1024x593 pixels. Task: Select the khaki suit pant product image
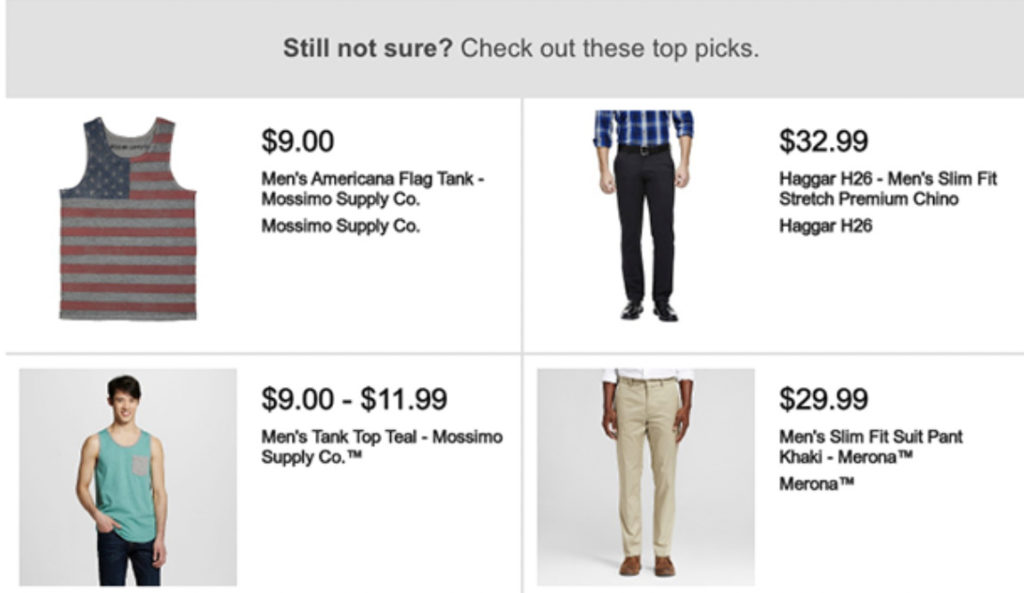tap(645, 477)
